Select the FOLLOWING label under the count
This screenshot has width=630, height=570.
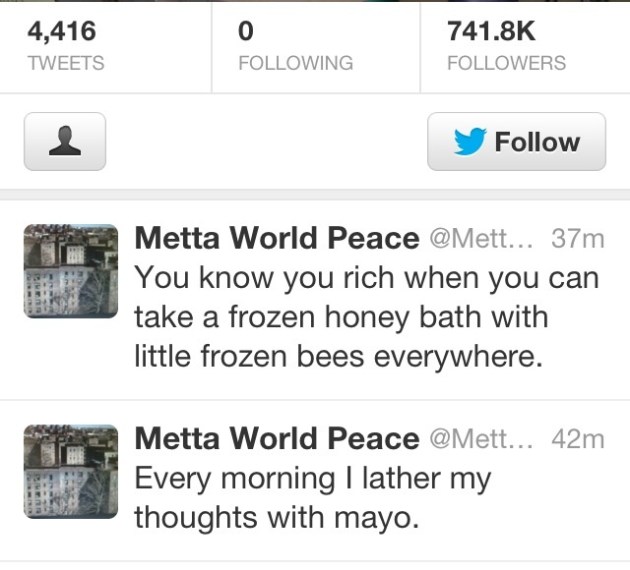tap(295, 63)
